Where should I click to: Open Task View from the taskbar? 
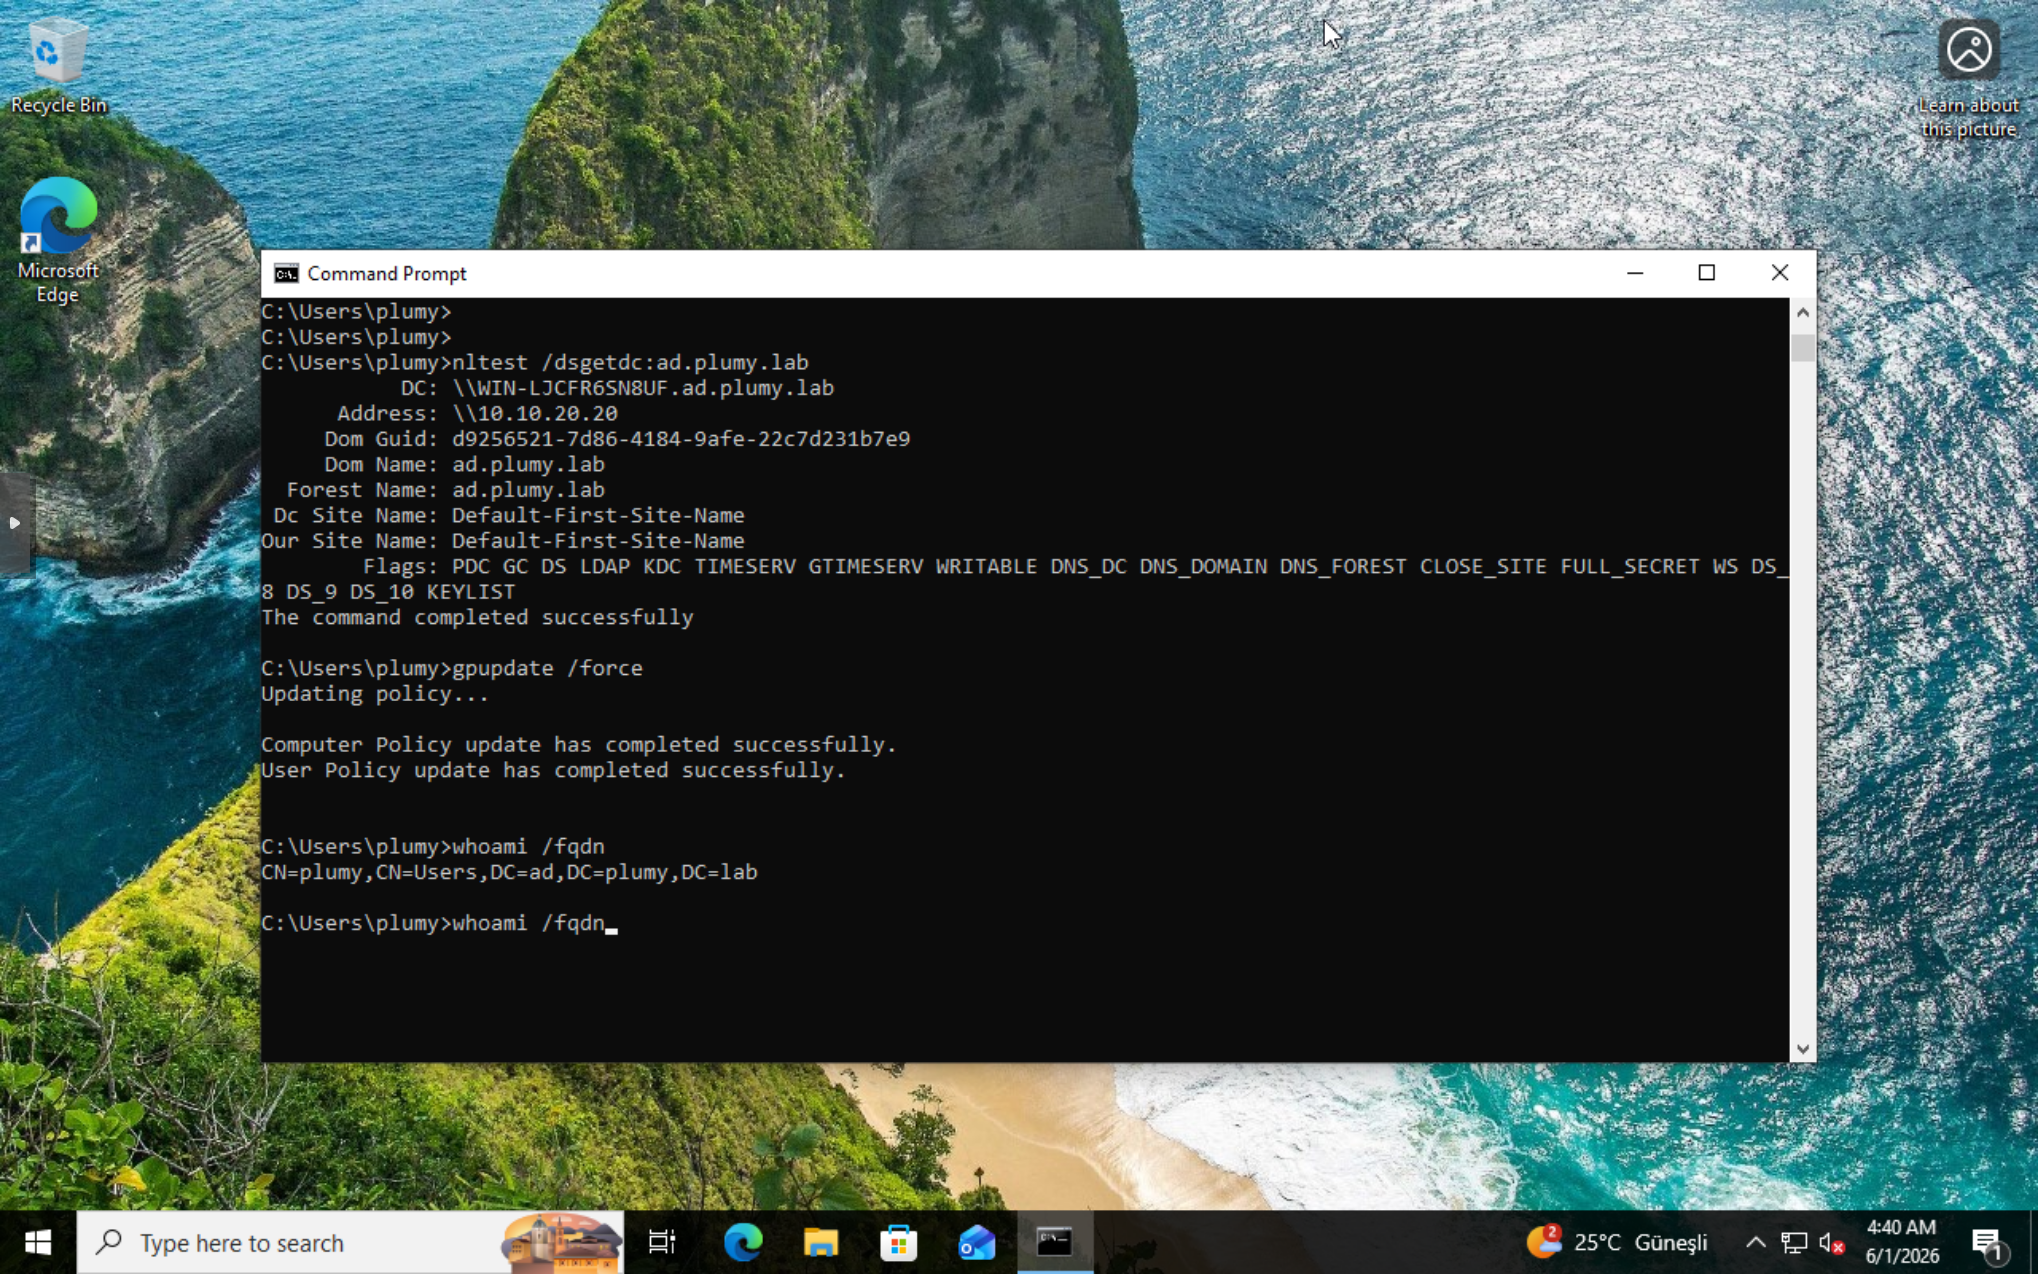[662, 1242]
